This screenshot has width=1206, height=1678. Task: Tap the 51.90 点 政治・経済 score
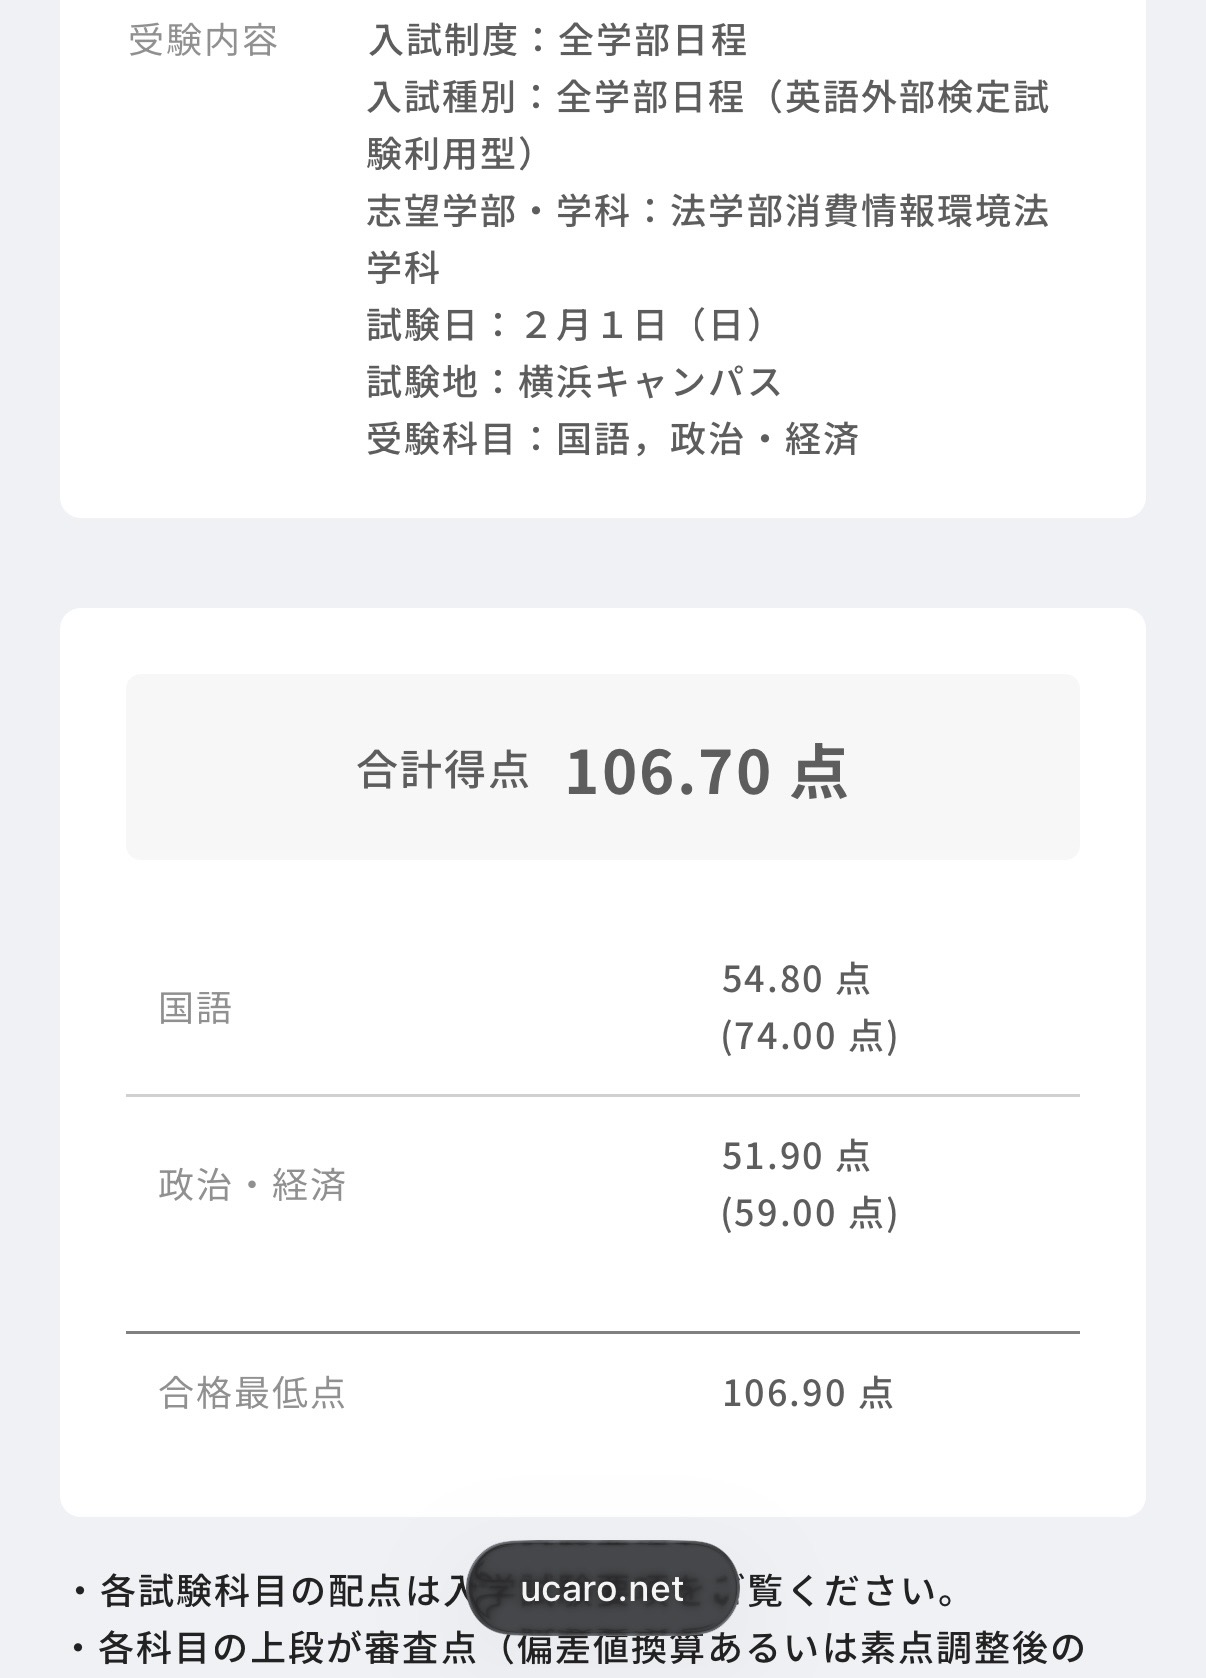pyautogui.click(x=796, y=1156)
